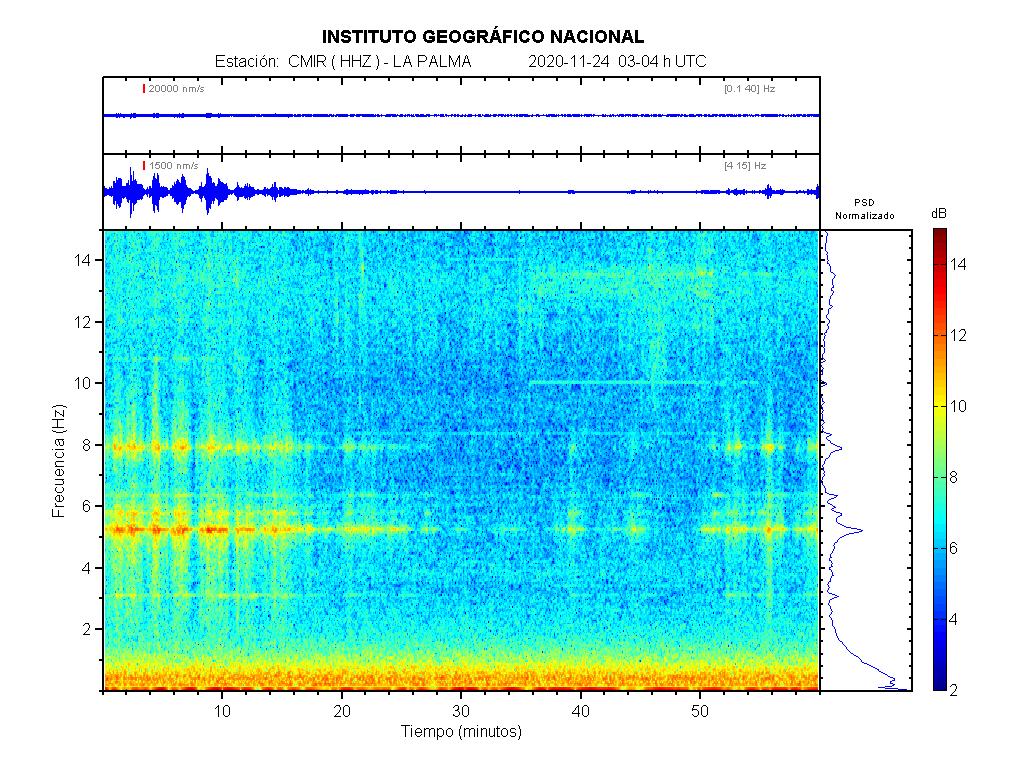1025x768 pixels.
Task: Click the 10 dB tick on the colorbar
Action: pyautogui.click(x=960, y=406)
